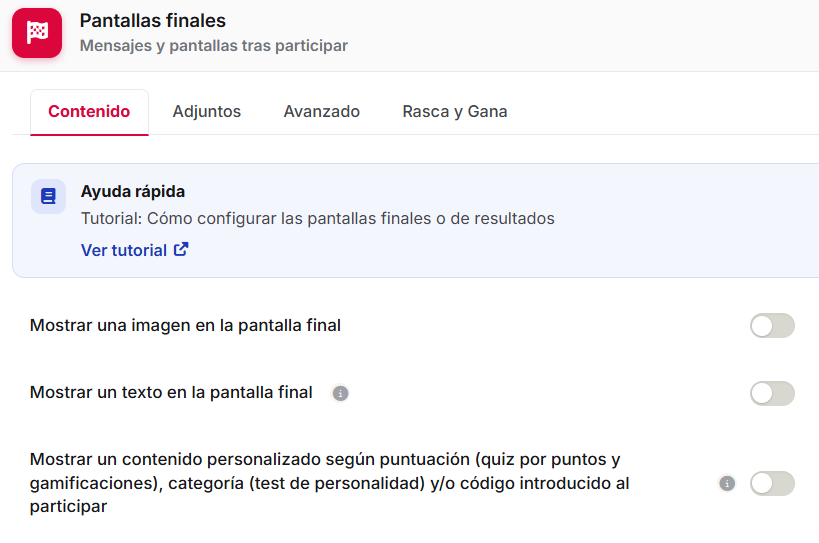Click the label 'Mostrar una imagen en la pantalla final'
The image size is (819, 543).
pyautogui.click(x=185, y=325)
